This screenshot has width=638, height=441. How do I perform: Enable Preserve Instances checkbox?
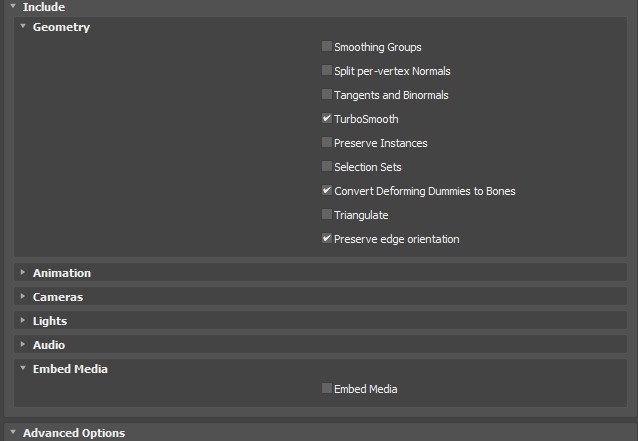(327, 142)
